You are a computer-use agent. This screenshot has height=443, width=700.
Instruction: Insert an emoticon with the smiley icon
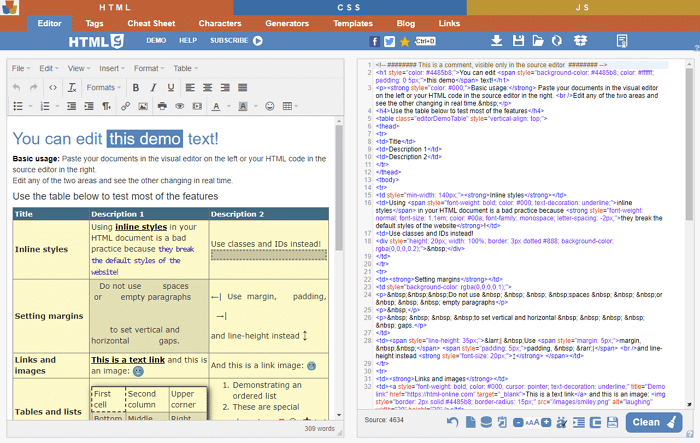[x=268, y=106]
